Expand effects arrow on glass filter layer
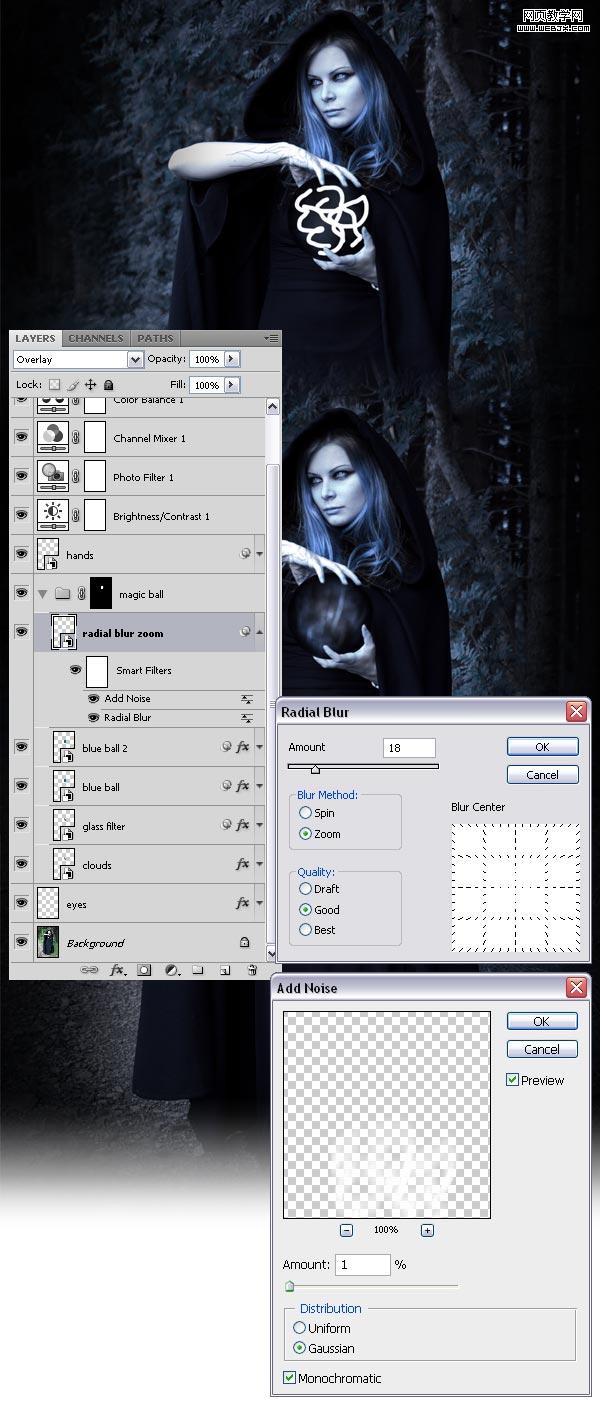 click(260, 826)
